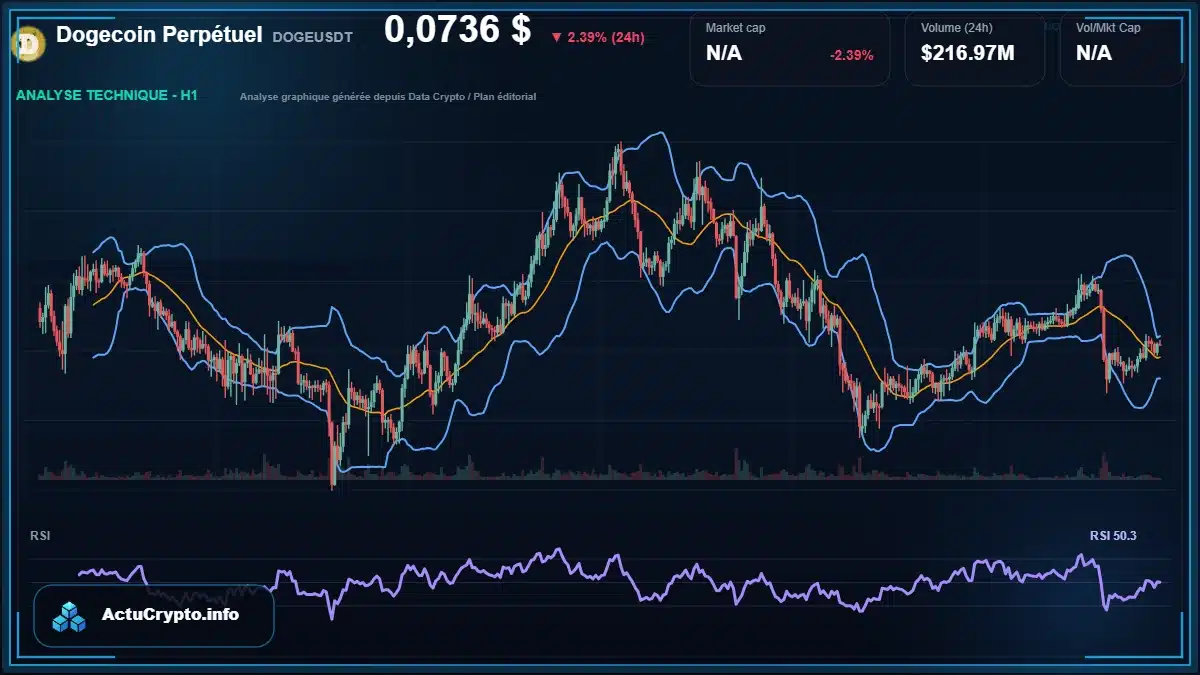Click the ActuCrypto blue cubes logo
Image resolution: width=1200 pixels, height=675 pixels.
70,616
